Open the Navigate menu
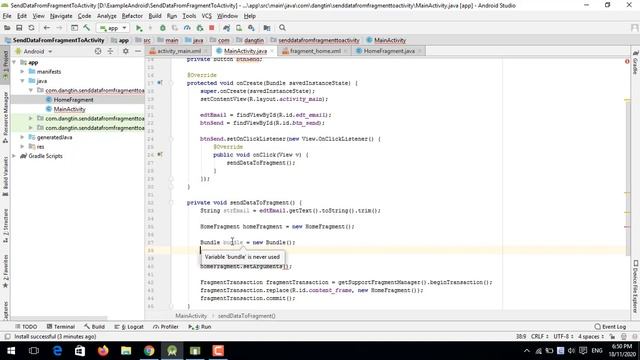 pyautogui.click(x=61, y=16)
